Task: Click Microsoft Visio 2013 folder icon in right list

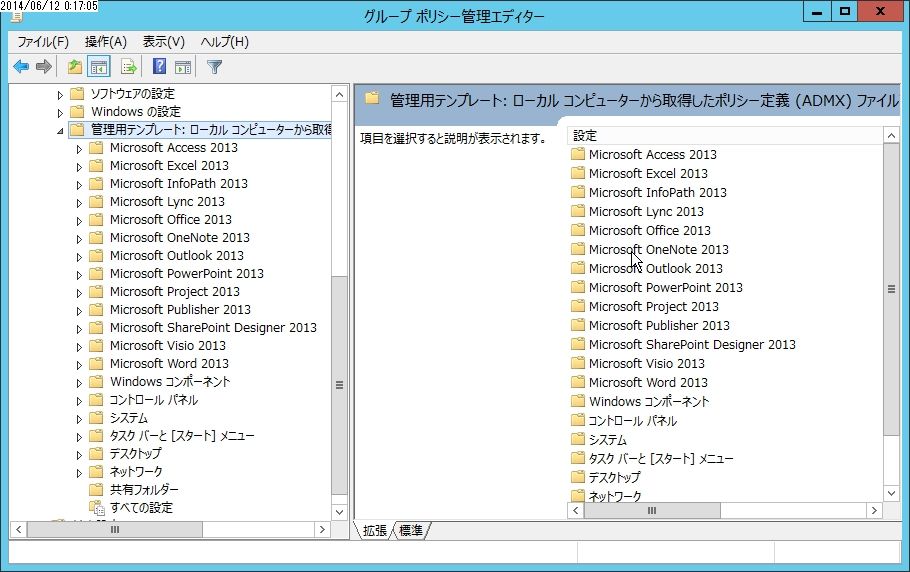Action: 577,363
